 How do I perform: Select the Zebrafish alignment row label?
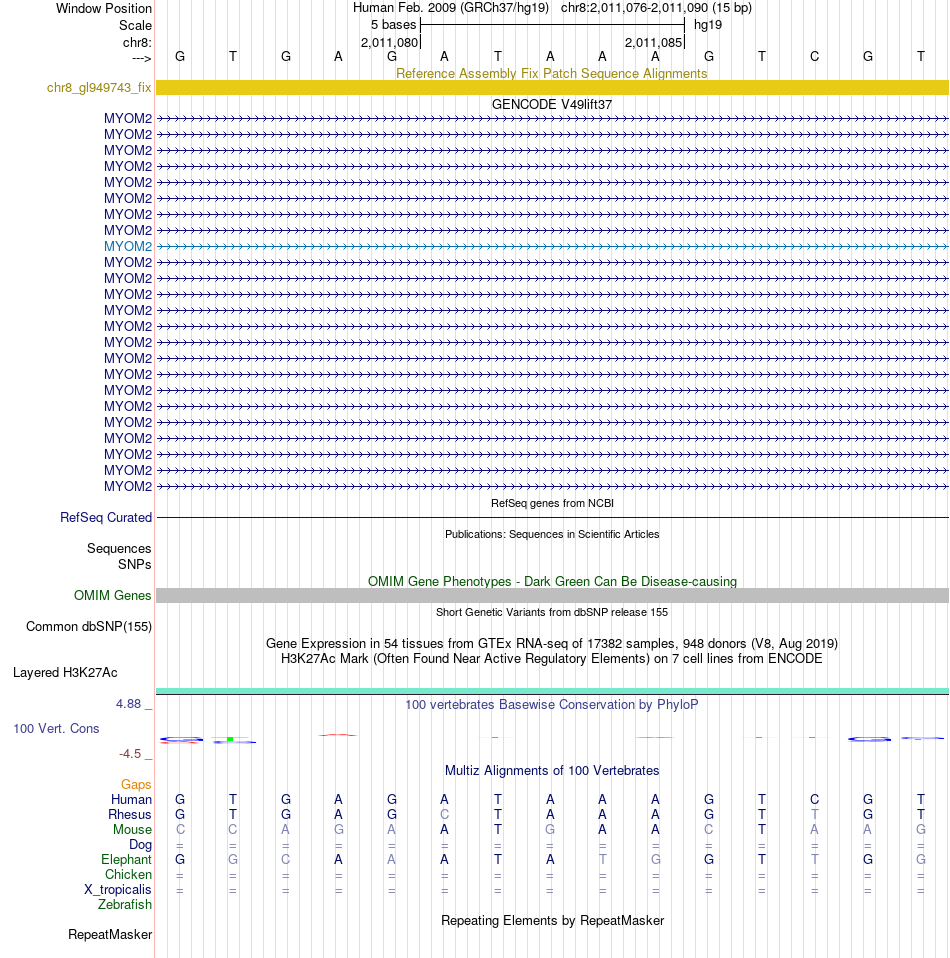(x=125, y=904)
